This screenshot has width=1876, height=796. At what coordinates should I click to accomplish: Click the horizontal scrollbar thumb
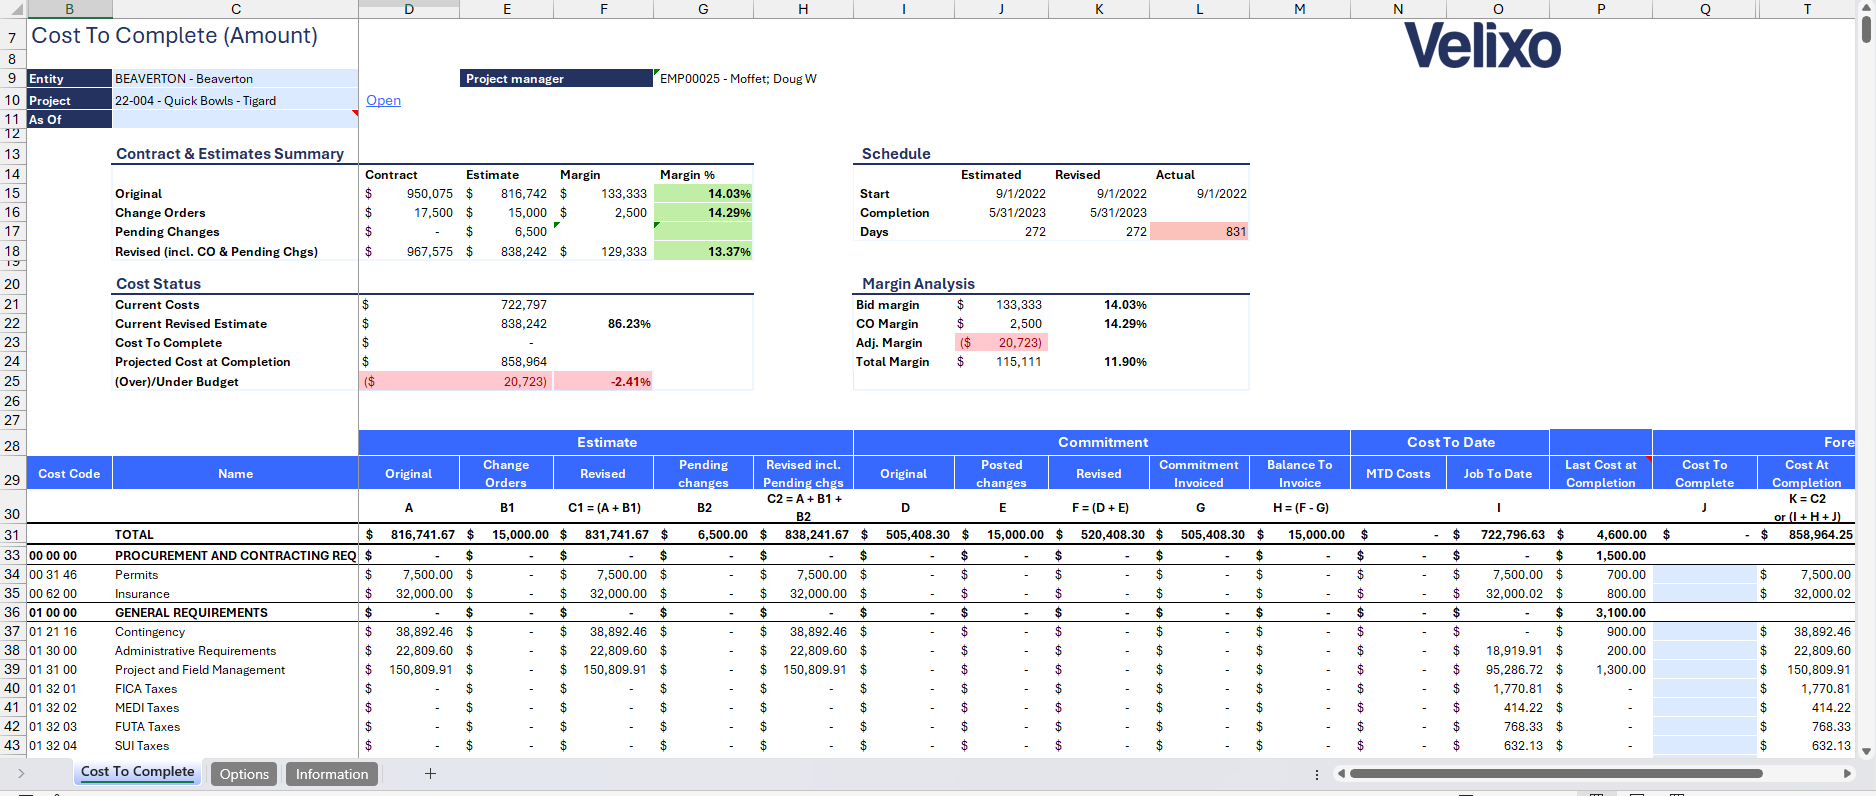click(x=1556, y=773)
